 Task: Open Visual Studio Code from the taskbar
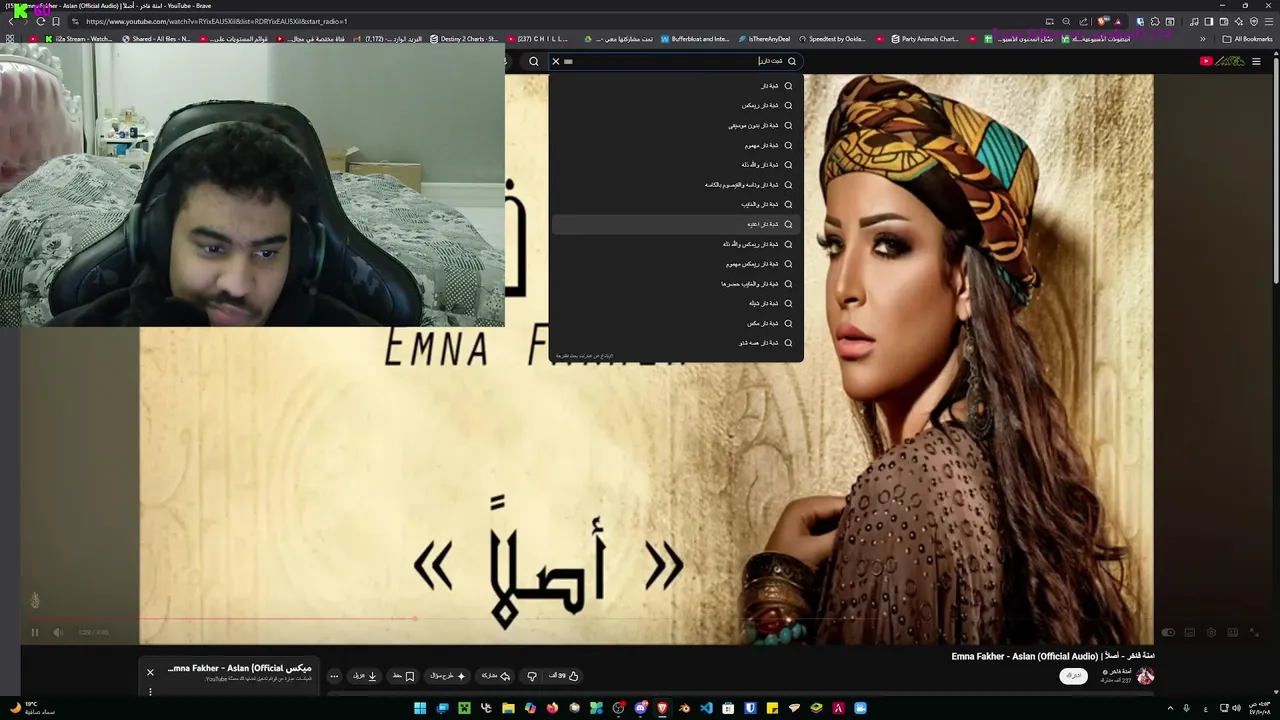coord(706,708)
